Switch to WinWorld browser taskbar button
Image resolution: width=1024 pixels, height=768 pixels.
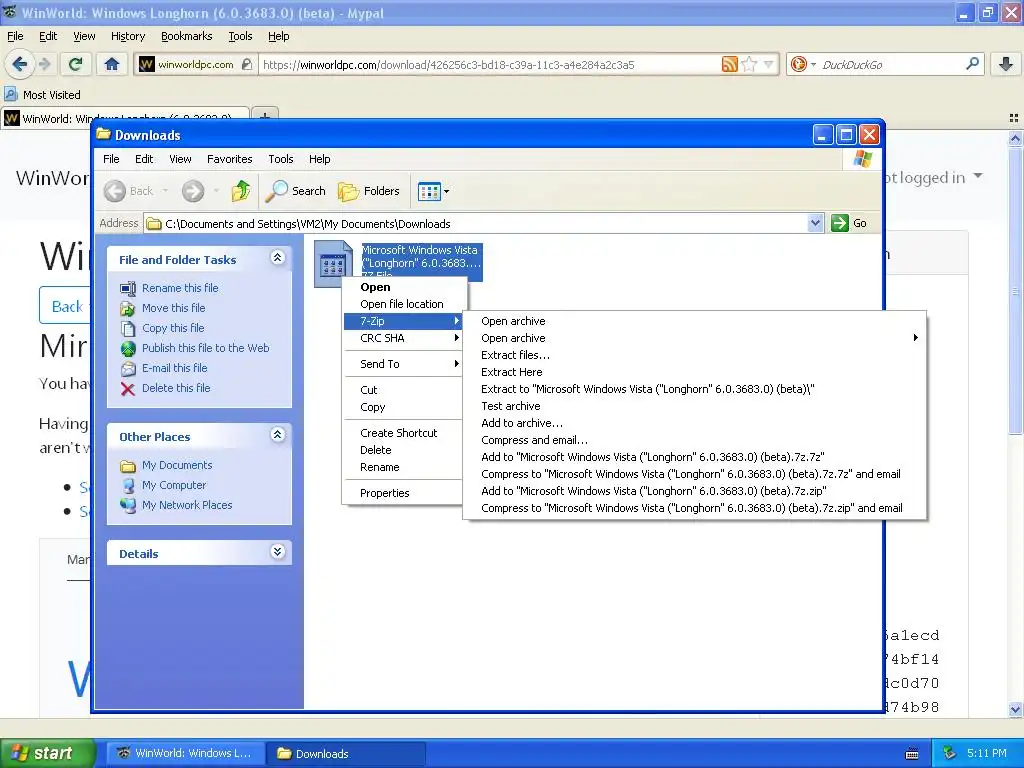pos(185,753)
